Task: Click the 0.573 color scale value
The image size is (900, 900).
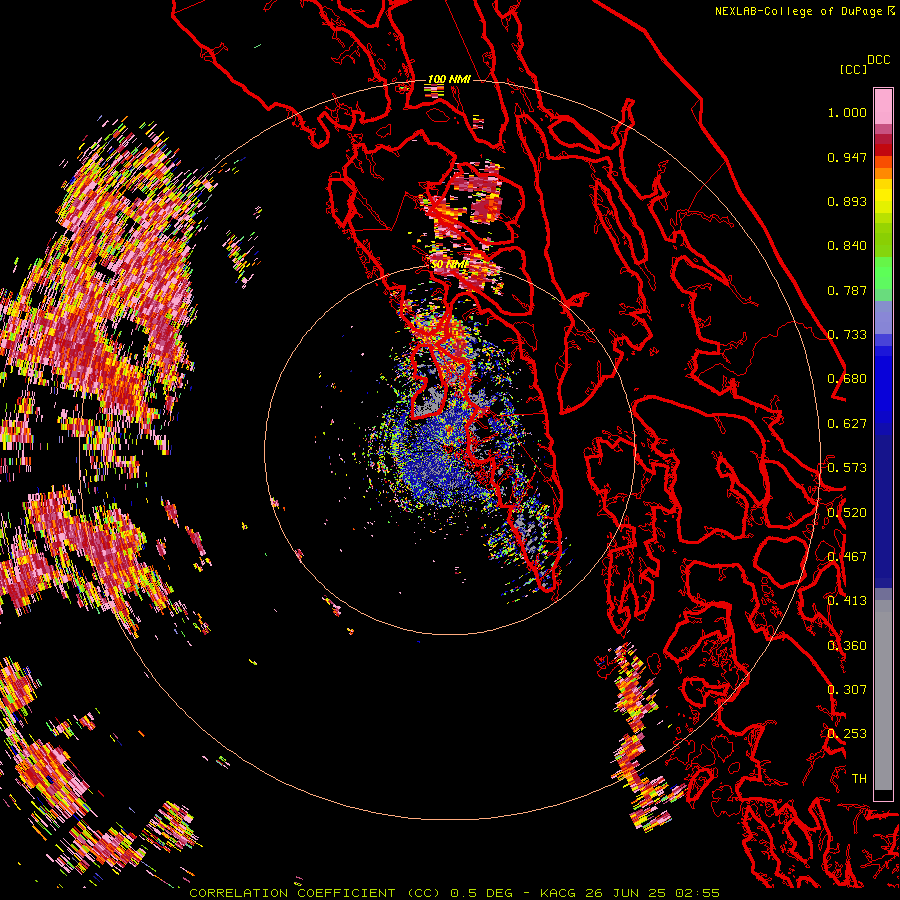Action: [x=847, y=468]
